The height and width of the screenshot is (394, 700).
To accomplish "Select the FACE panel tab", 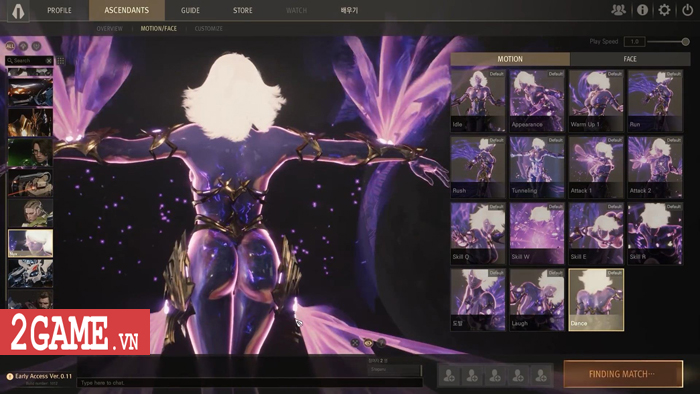I will point(630,59).
